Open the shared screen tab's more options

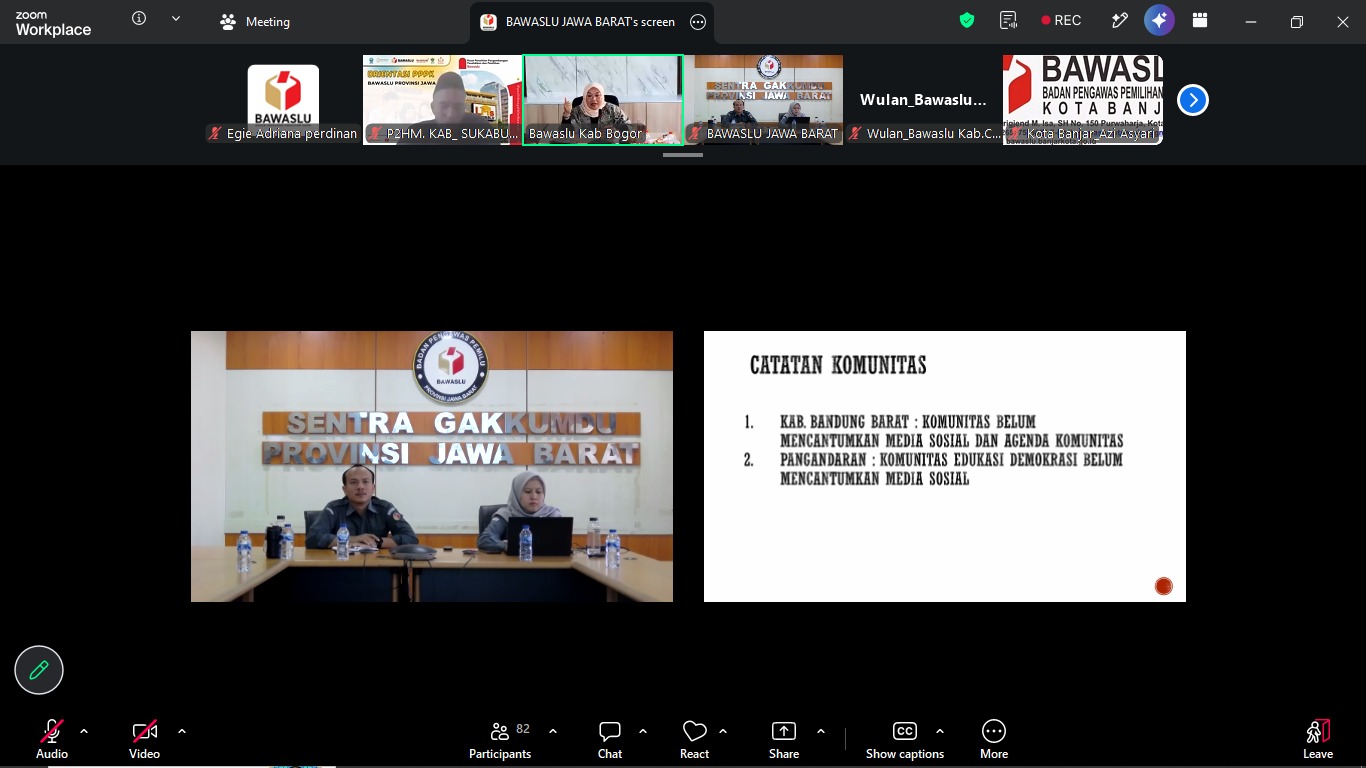(698, 22)
